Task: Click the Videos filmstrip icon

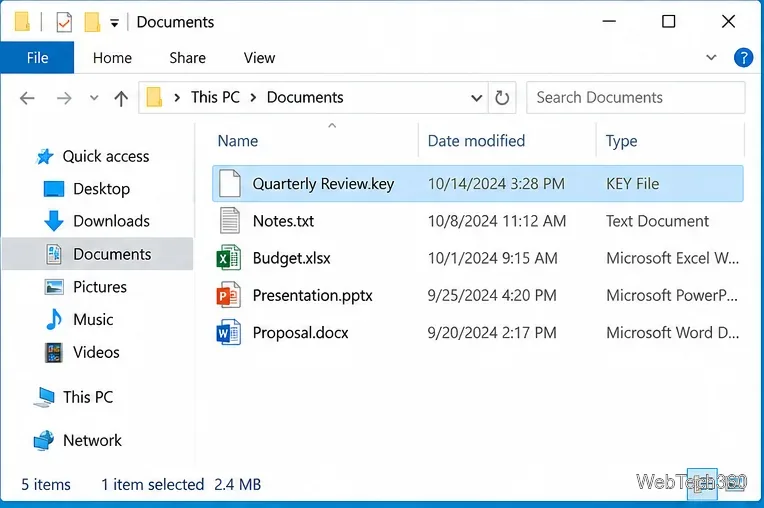Action: pyautogui.click(x=54, y=353)
